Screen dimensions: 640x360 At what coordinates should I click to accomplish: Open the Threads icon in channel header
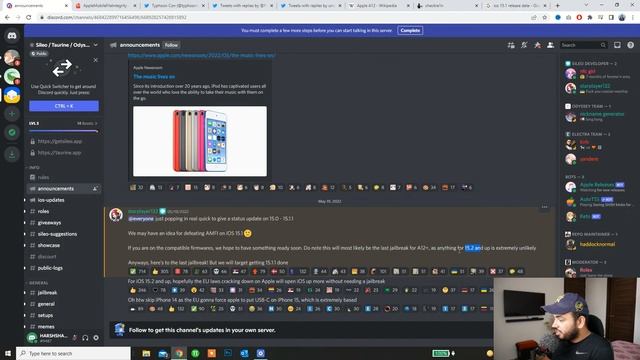coord(511,45)
